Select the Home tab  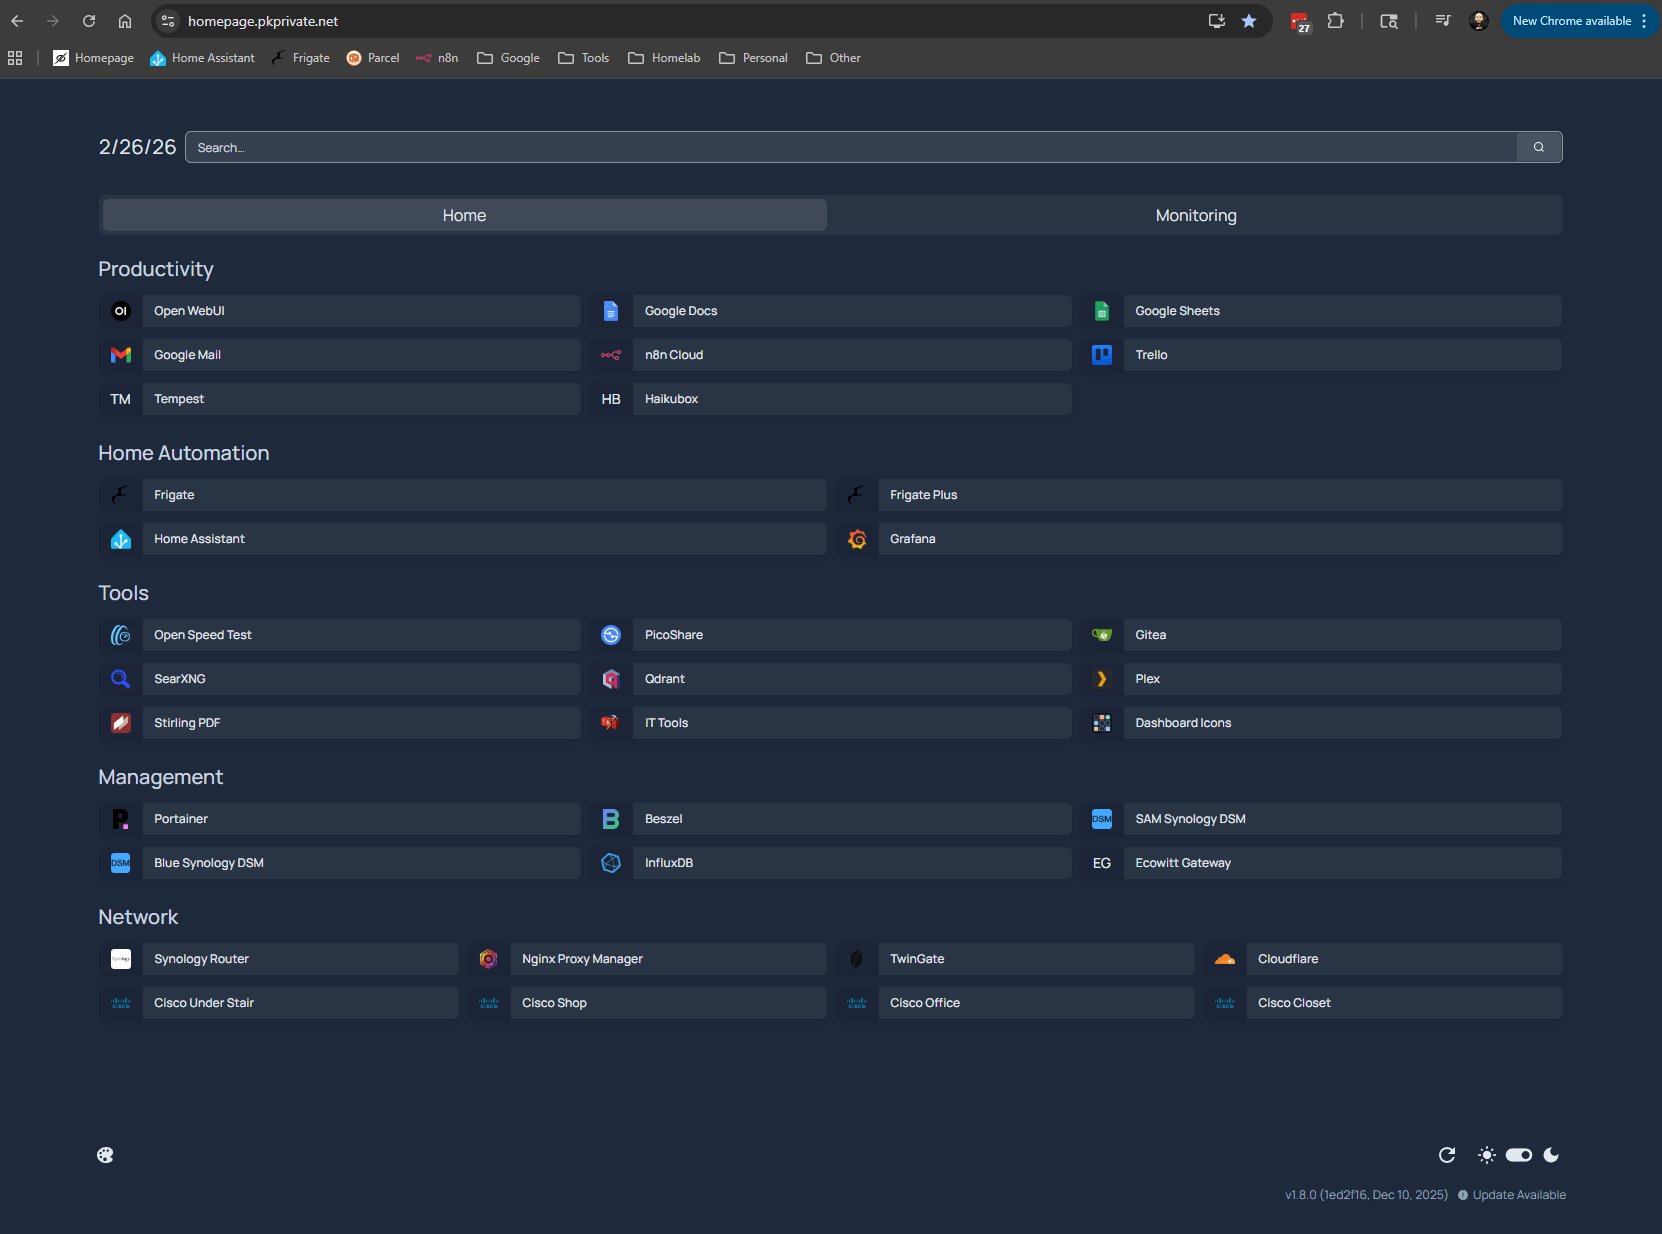coord(463,214)
